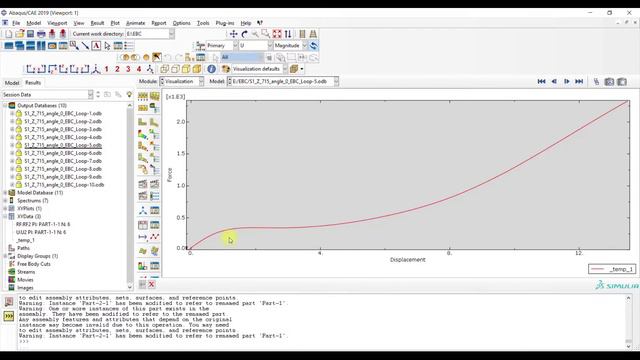640x360 pixels.
Task: Open the Animate menu
Action: [136, 23]
